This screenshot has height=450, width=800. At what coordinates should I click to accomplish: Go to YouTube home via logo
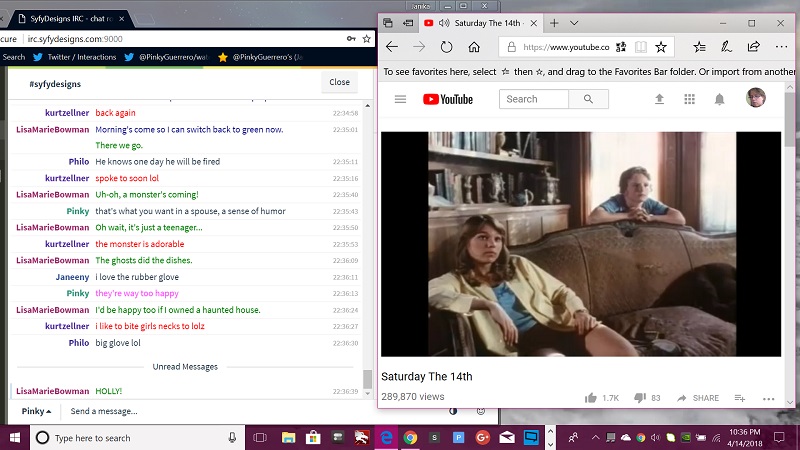point(448,99)
